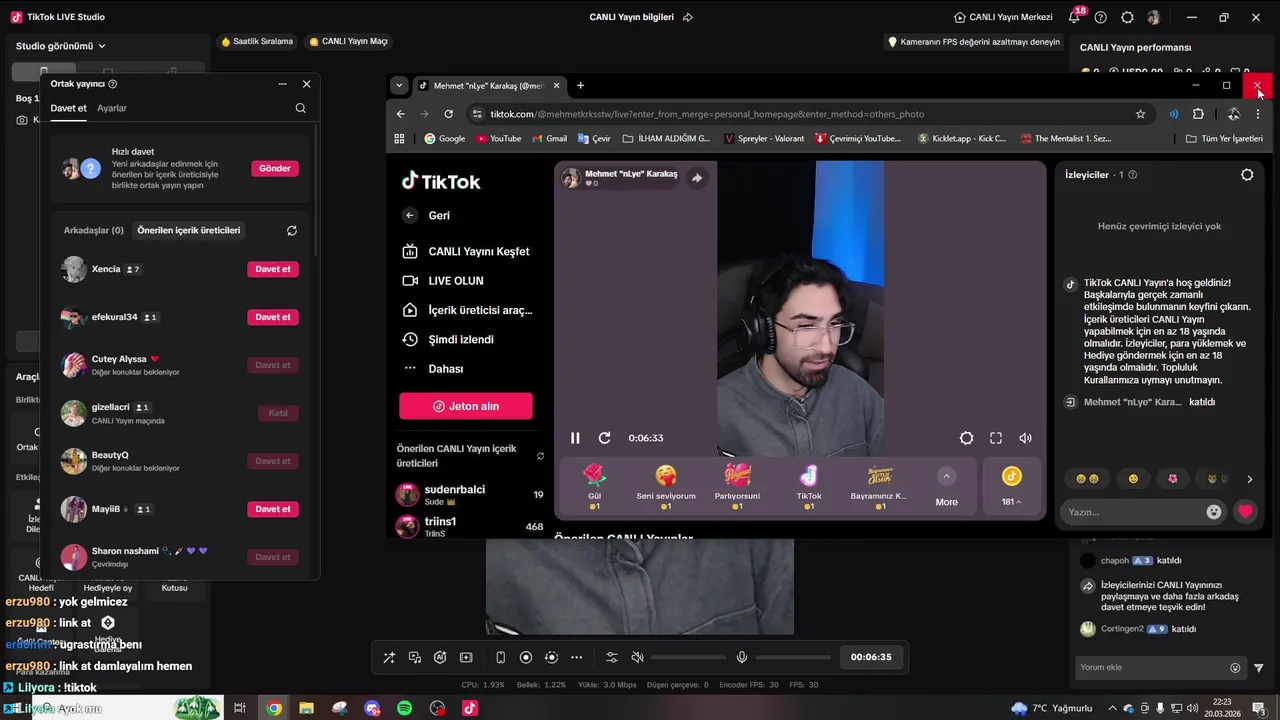Image resolution: width=1280 pixels, height=720 pixels.
Task: Adjust the speaker volume slider
Action: click(690, 657)
